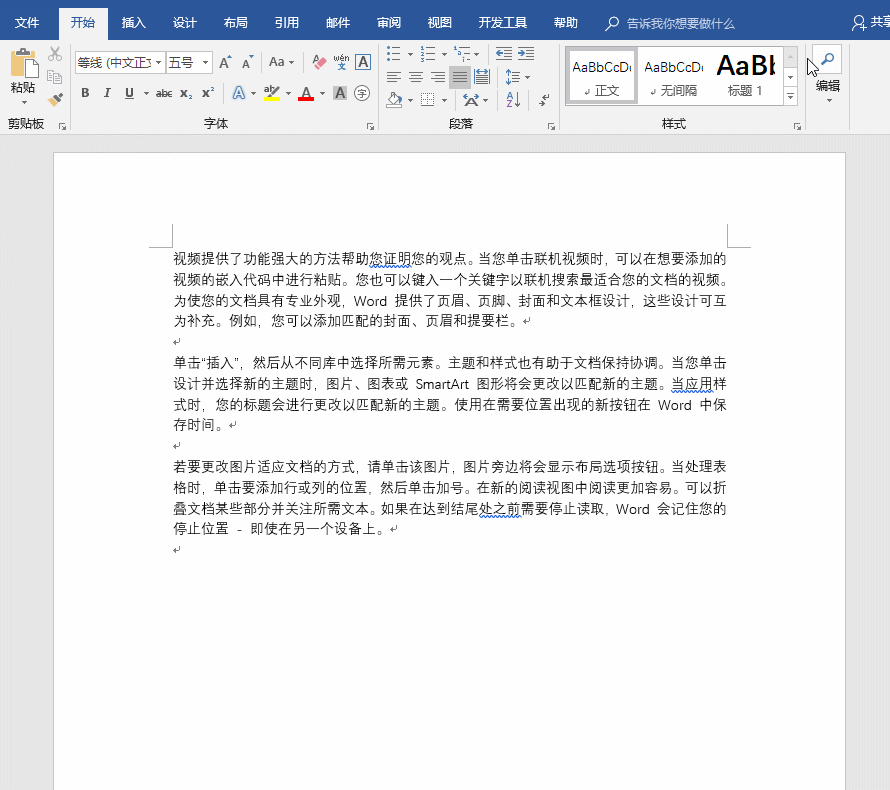The image size is (890, 790).
Task: Click the Increase Font Size icon
Action: coord(224,60)
